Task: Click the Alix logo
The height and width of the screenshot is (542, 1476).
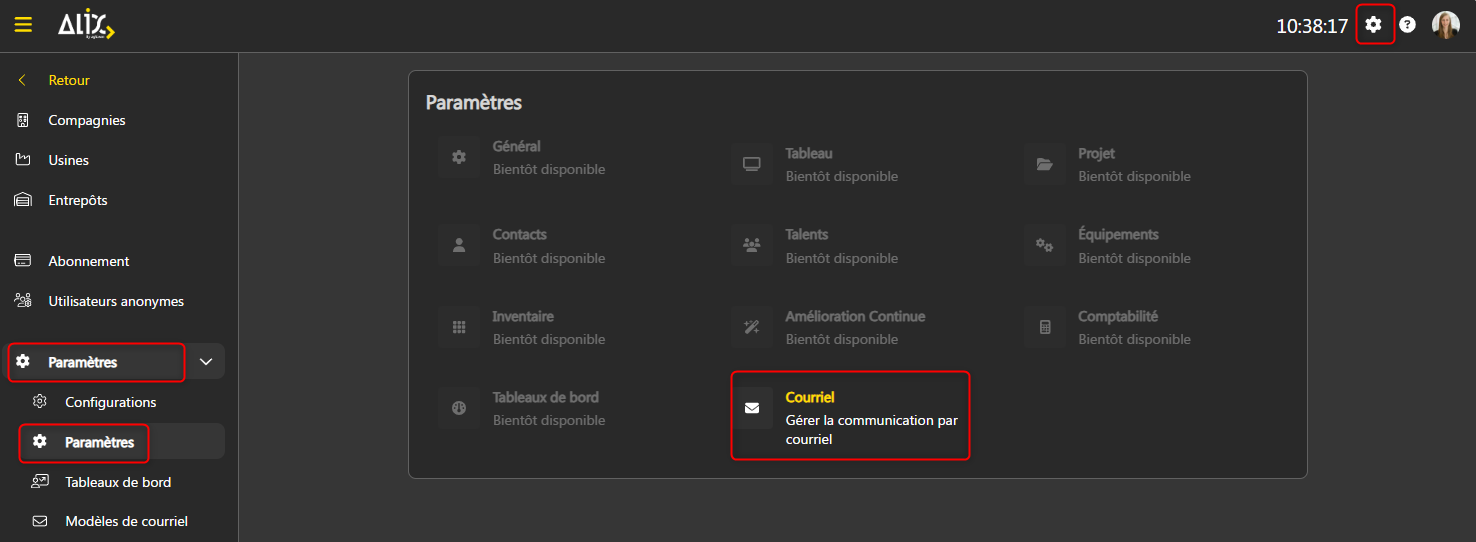Action: click(x=85, y=25)
